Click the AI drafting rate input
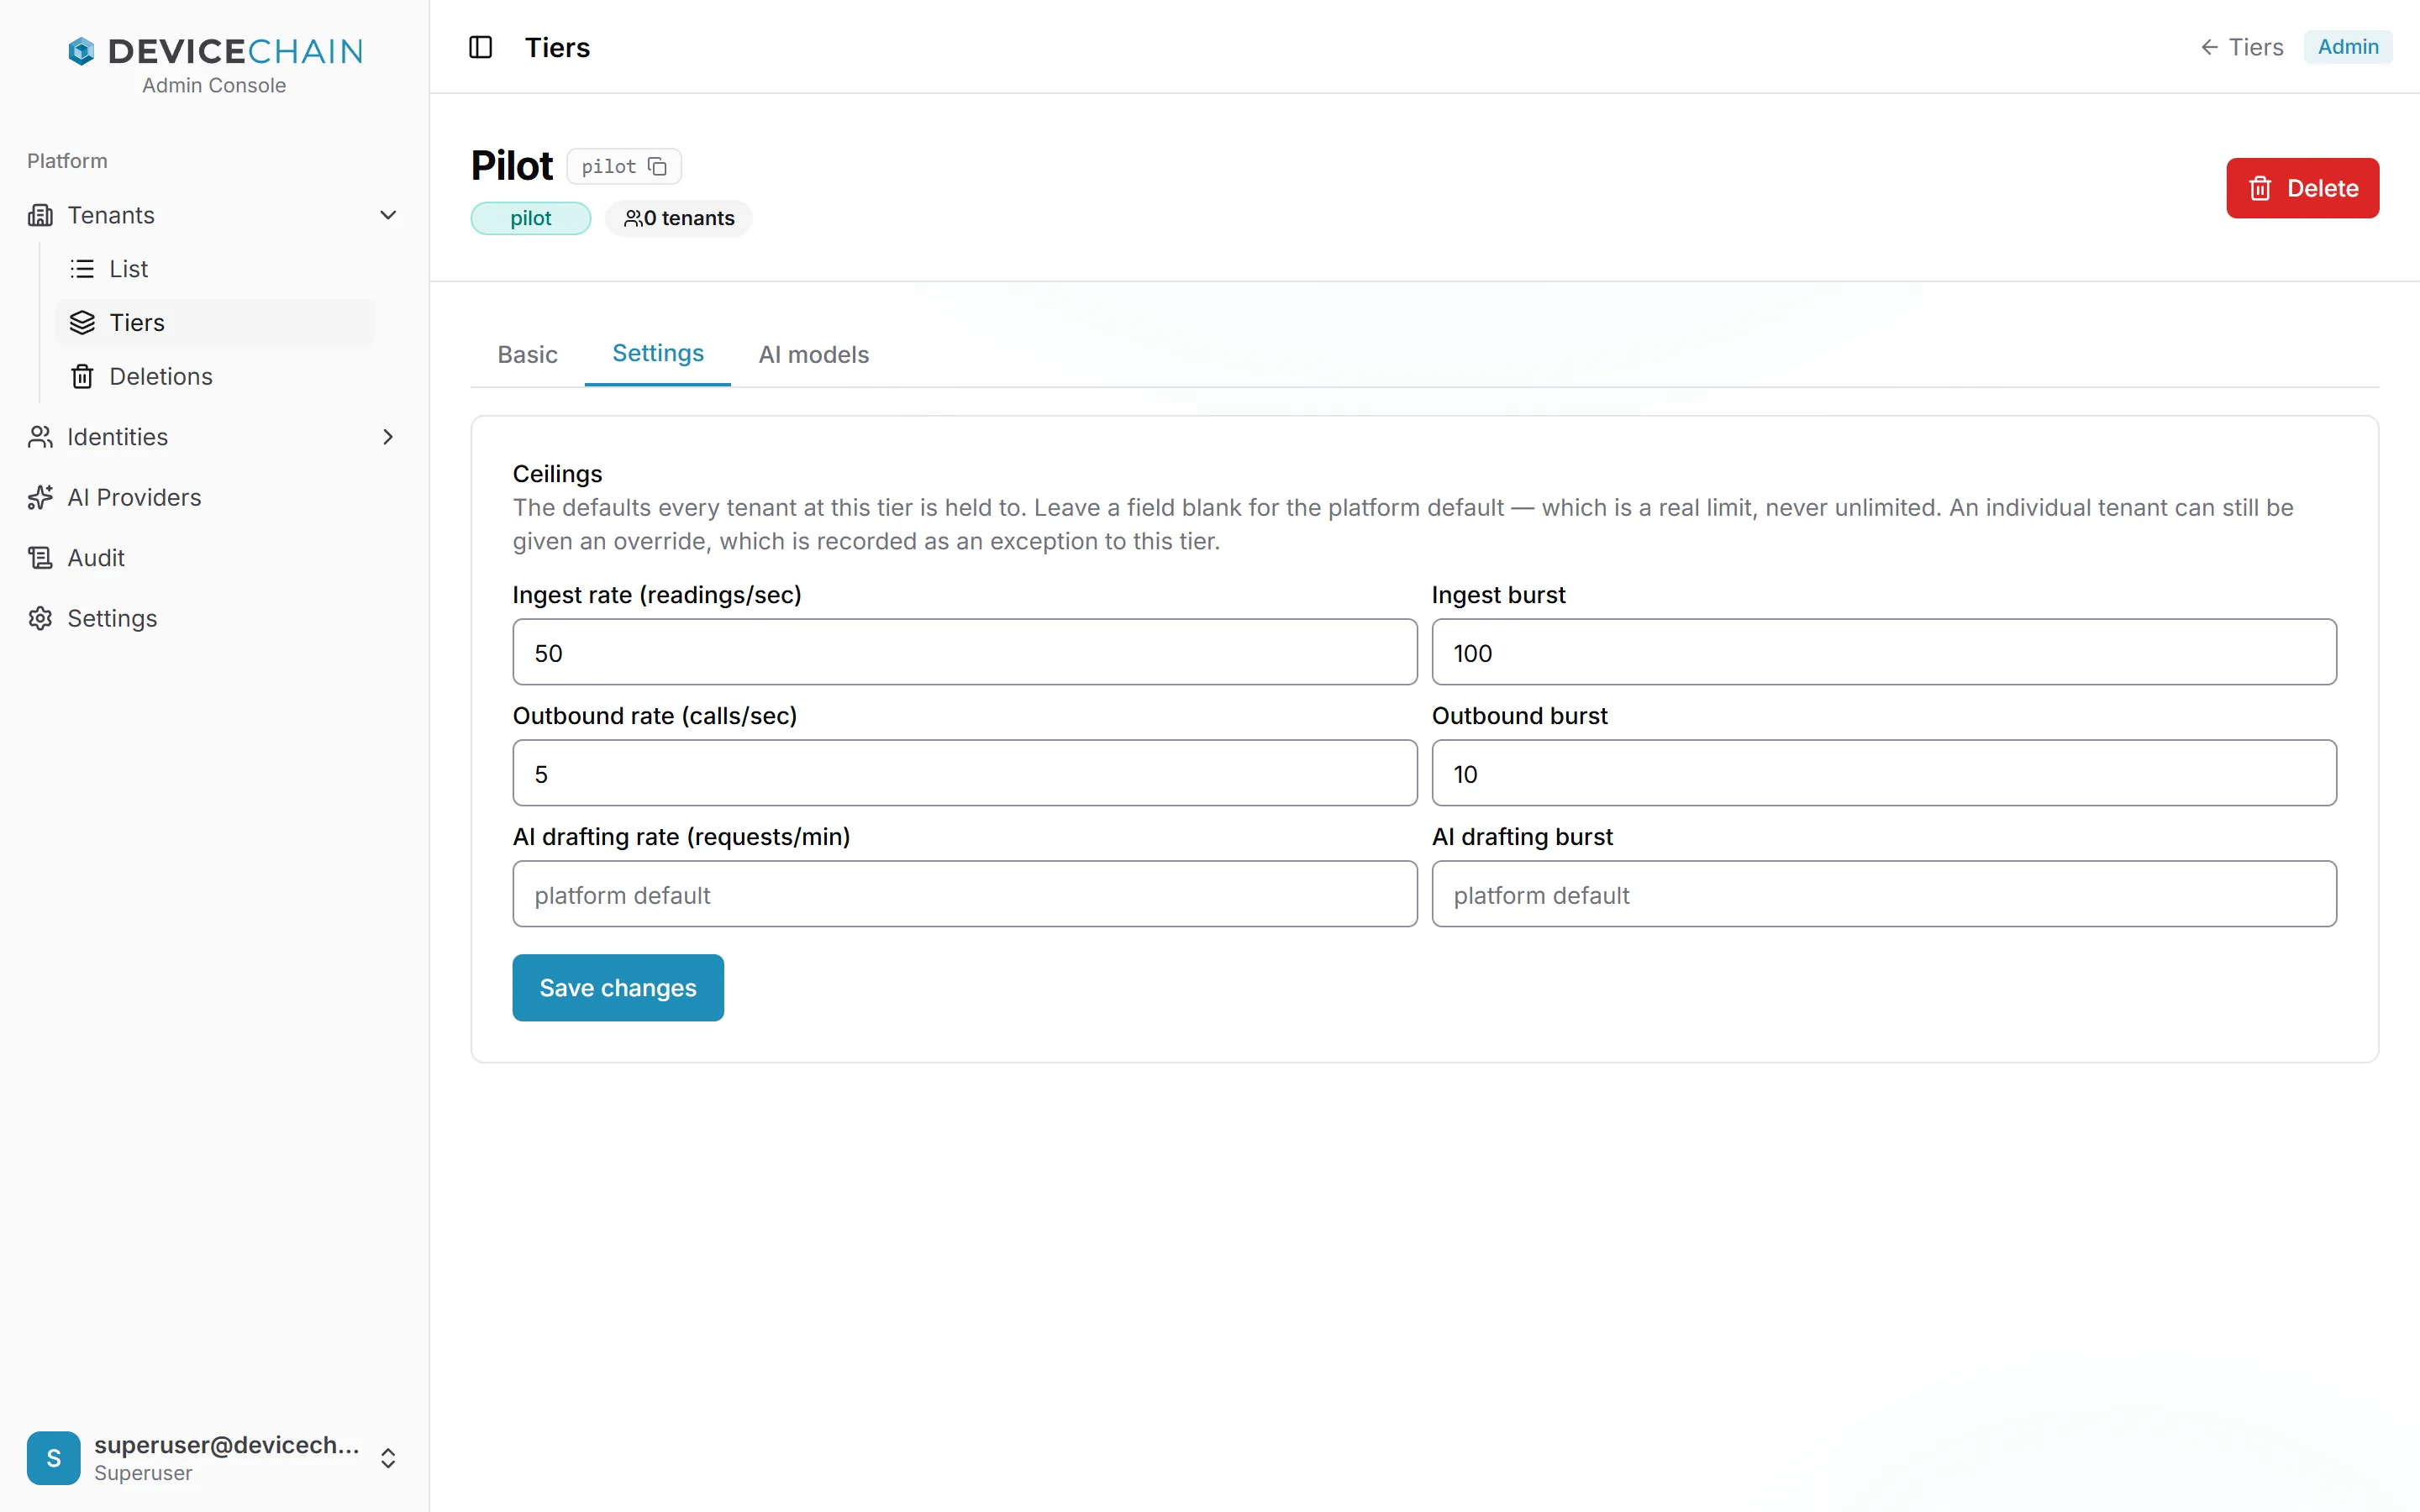The image size is (2420, 1512). tap(965, 894)
